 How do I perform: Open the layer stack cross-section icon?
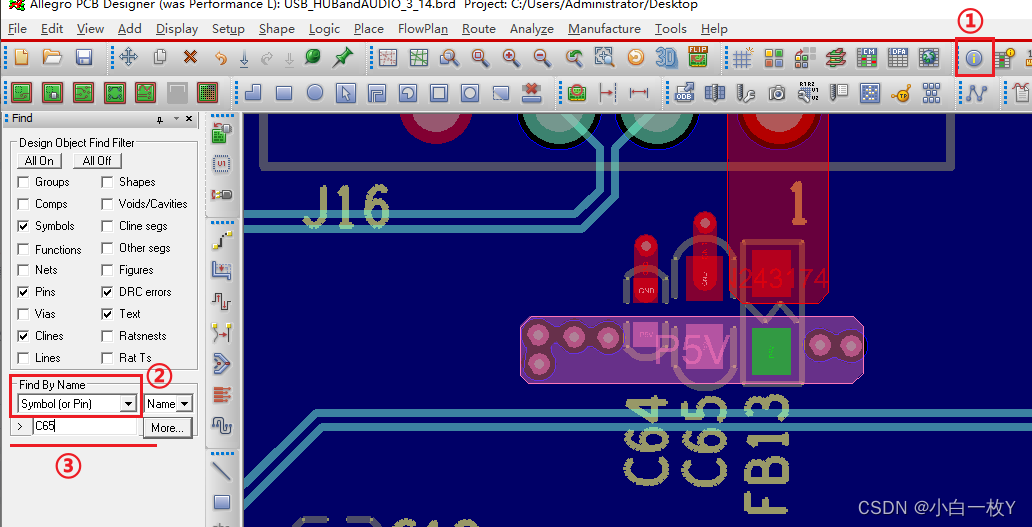pyautogui.click(x=836, y=58)
